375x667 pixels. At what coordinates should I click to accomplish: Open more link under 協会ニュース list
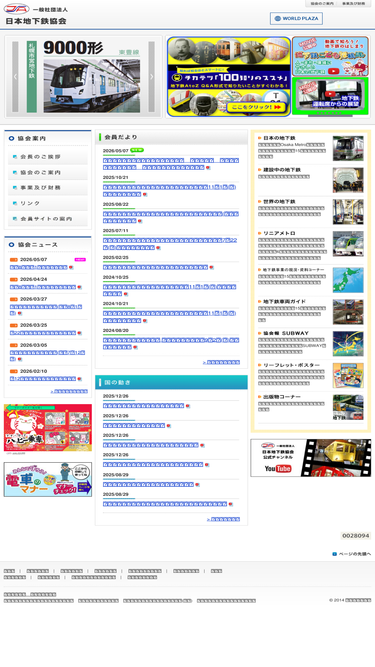69,391
